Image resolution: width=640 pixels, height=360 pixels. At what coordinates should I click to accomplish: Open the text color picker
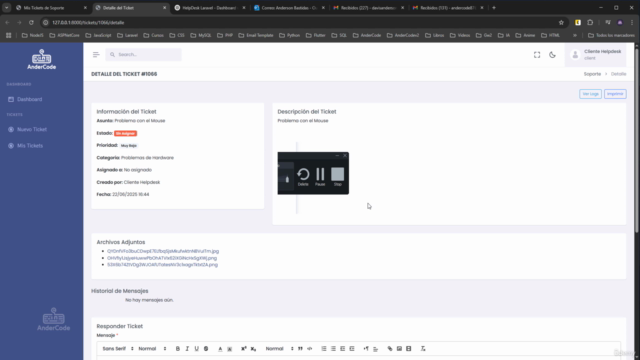[x=220, y=349]
